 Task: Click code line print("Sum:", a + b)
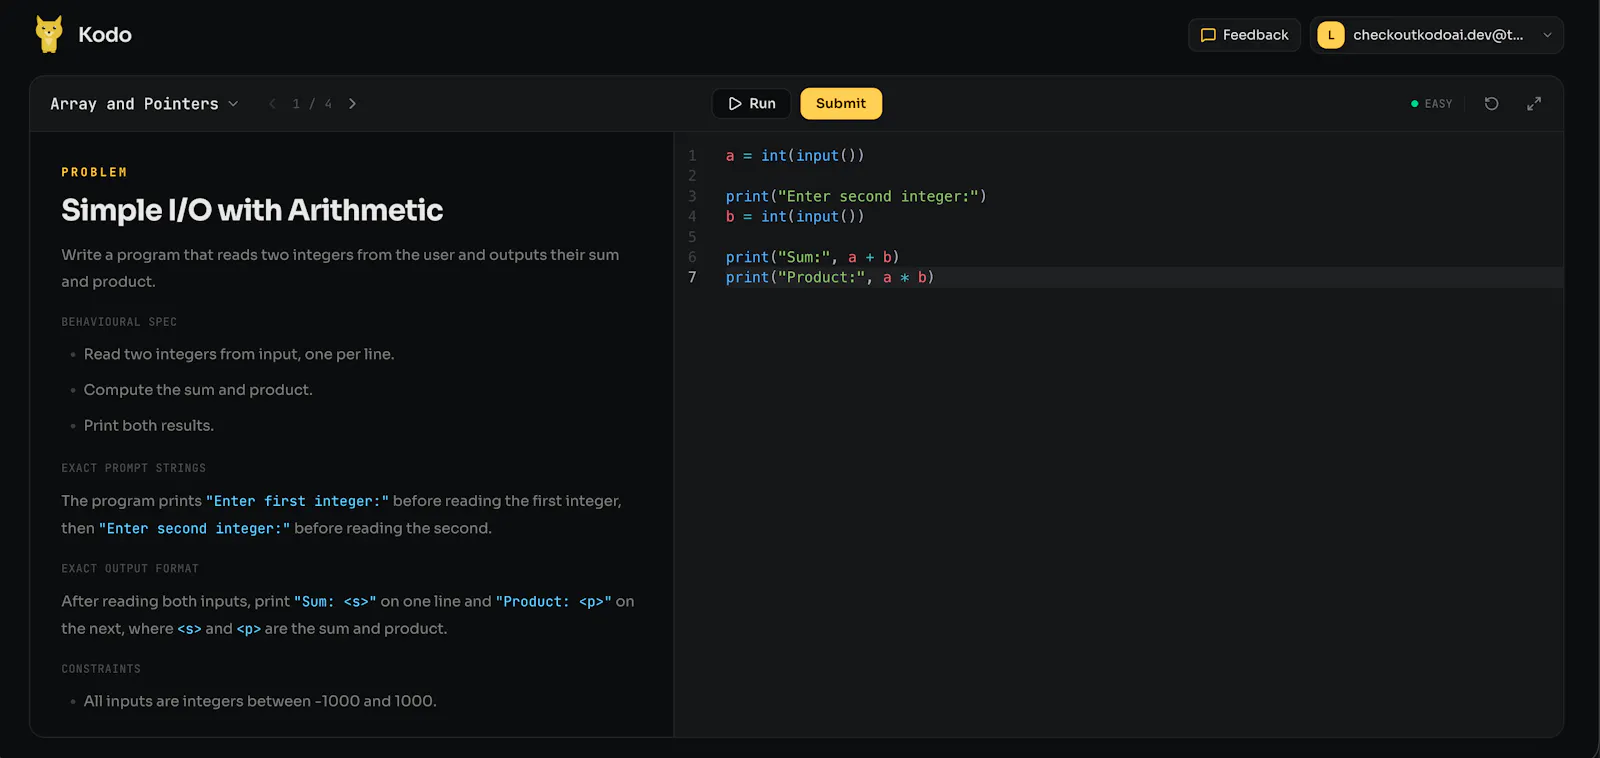click(812, 257)
